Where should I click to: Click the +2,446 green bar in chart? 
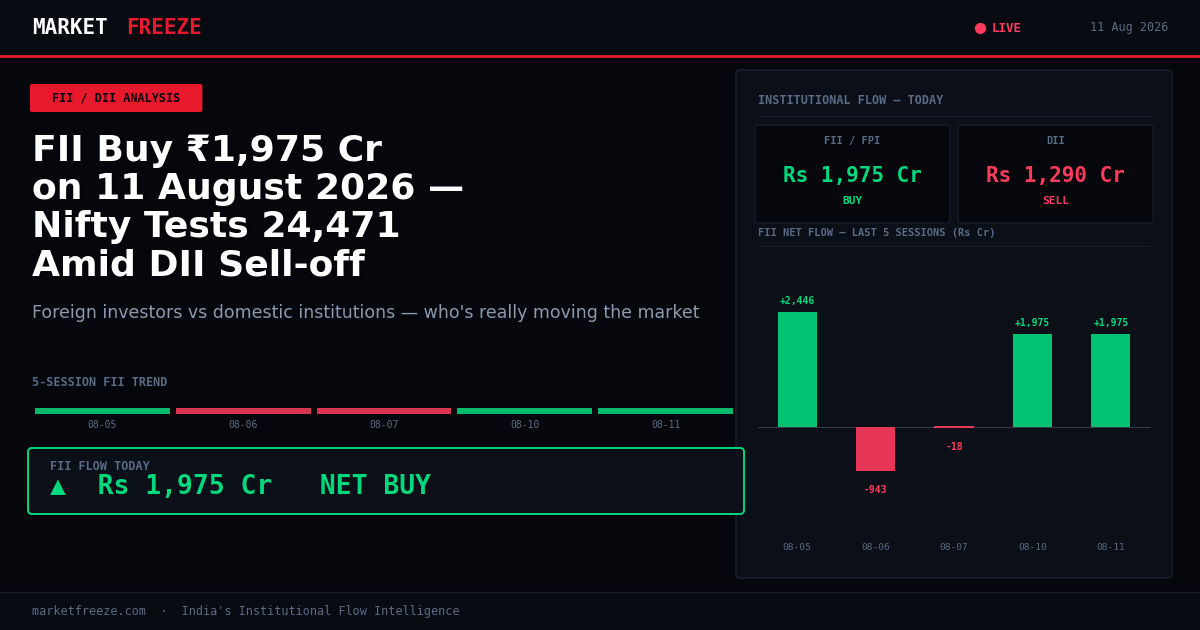tap(797, 369)
